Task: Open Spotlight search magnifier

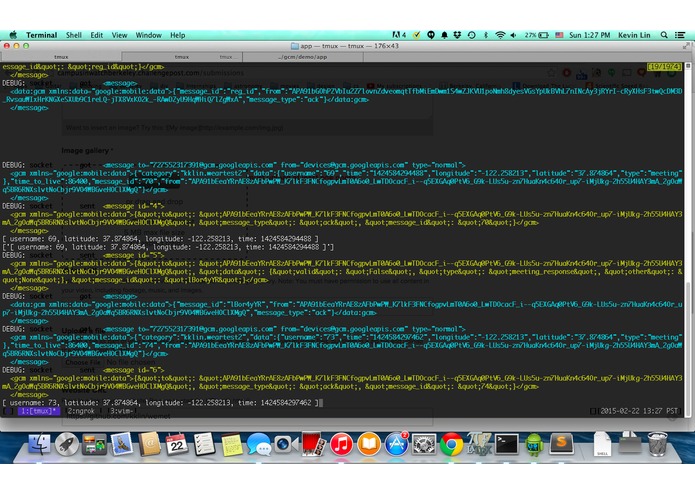Action: click(x=664, y=35)
